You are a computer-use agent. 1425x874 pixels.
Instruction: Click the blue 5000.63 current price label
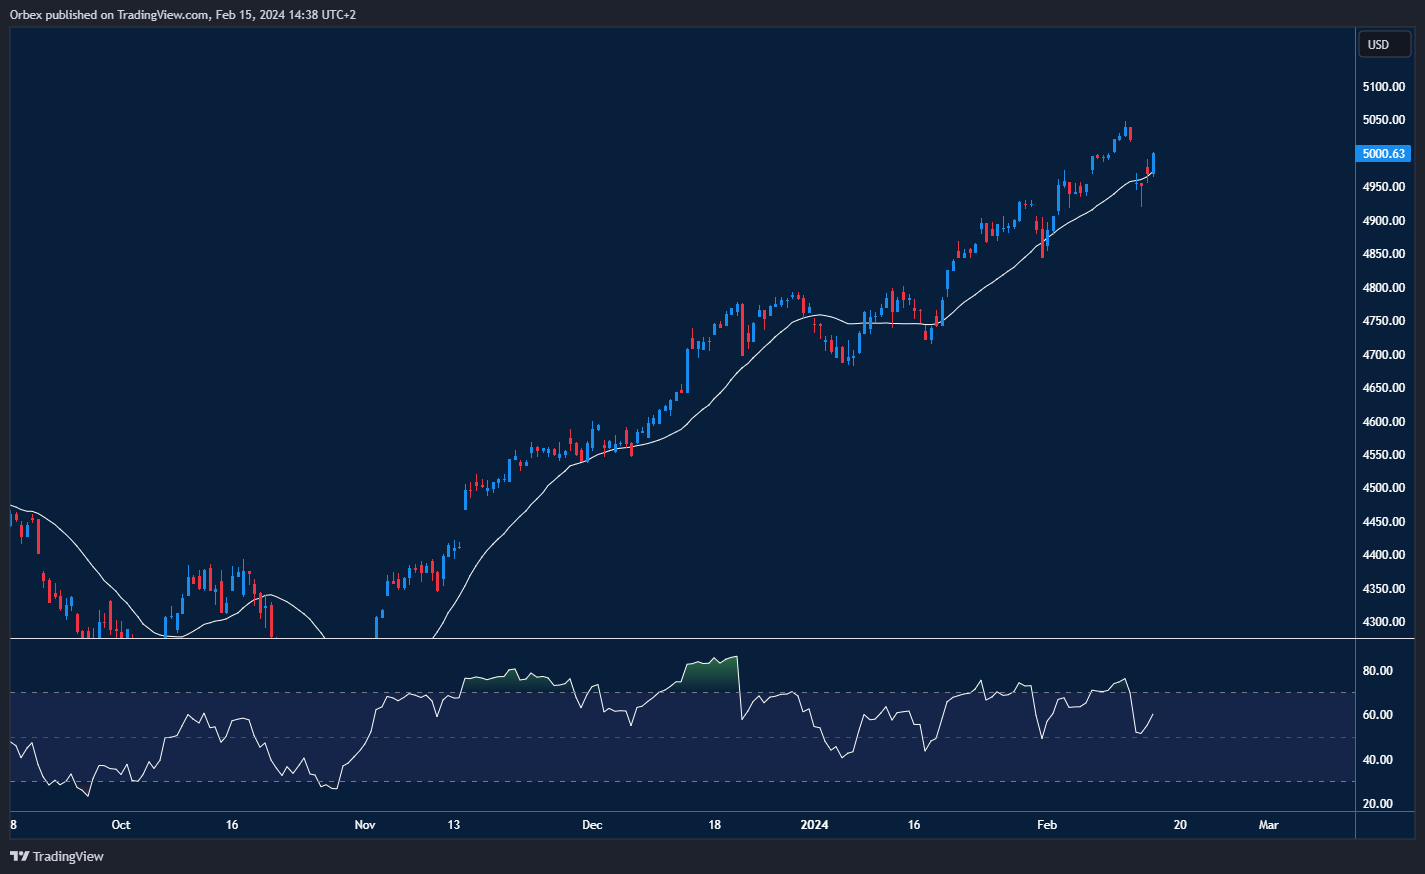(1383, 153)
